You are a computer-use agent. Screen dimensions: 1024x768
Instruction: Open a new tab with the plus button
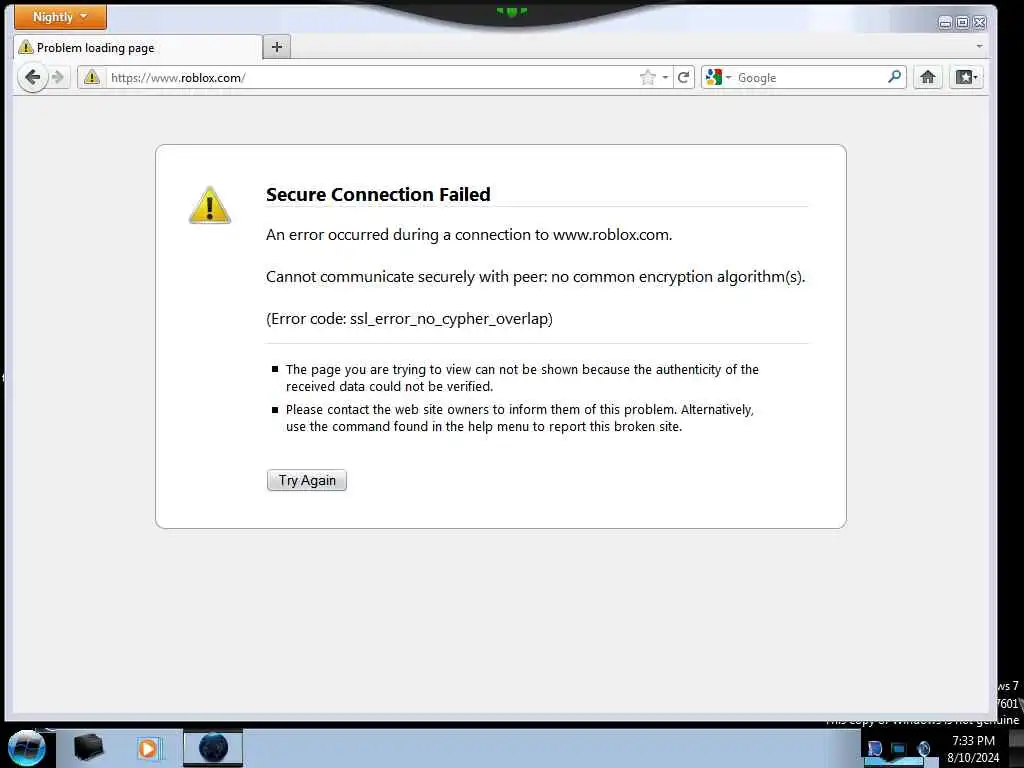[277, 47]
